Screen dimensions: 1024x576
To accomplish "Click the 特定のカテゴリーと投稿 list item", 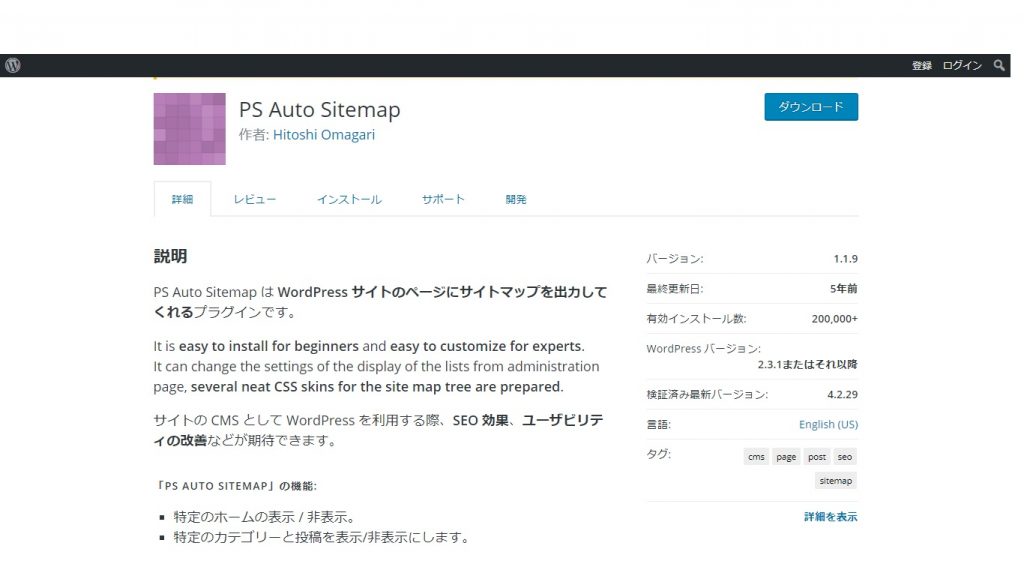I will [321, 537].
